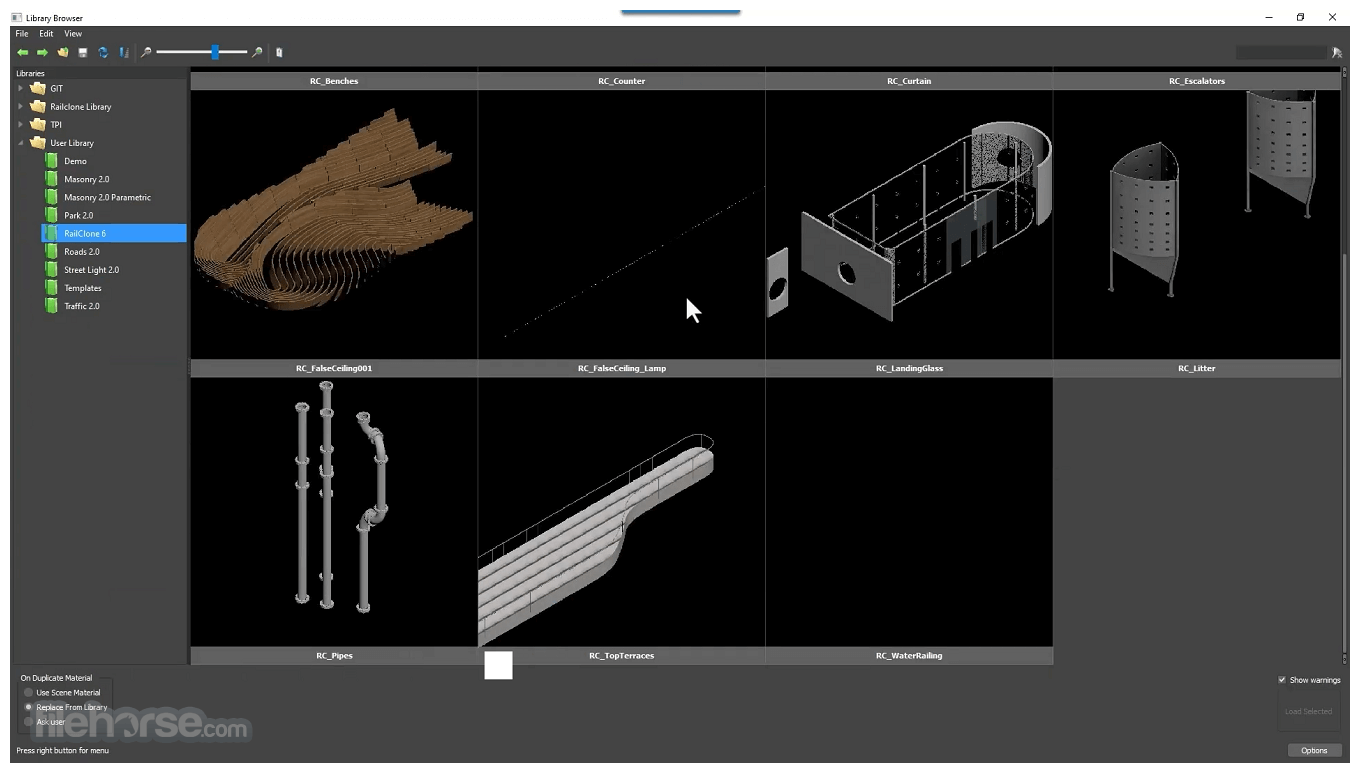Select the Replace From Library radio button
Viewport: 1360px width, 773px height.
pos(29,707)
